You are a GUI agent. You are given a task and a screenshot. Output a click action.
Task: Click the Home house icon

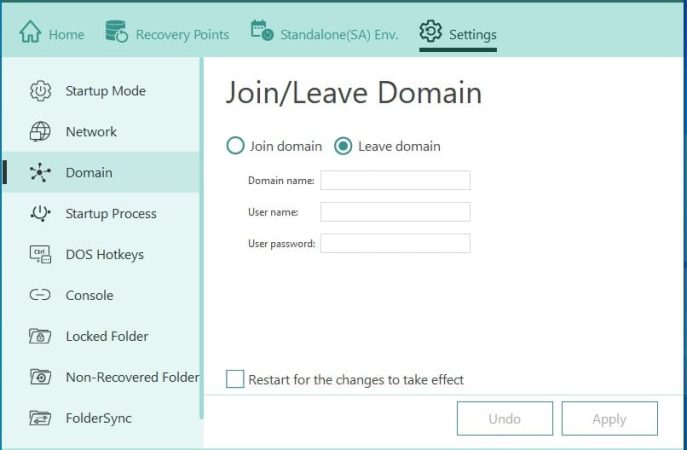[30, 33]
